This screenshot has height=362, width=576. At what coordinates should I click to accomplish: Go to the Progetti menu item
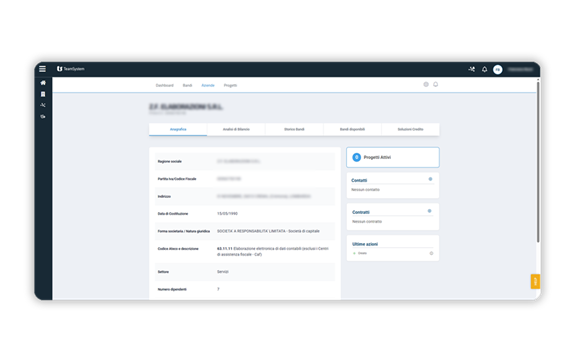click(x=230, y=85)
